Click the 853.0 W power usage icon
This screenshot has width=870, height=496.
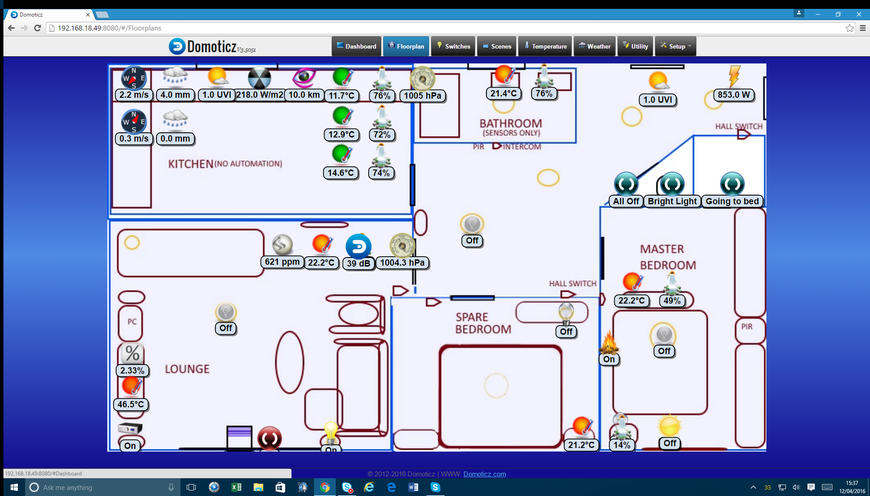pyautogui.click(x=733, y=77)
